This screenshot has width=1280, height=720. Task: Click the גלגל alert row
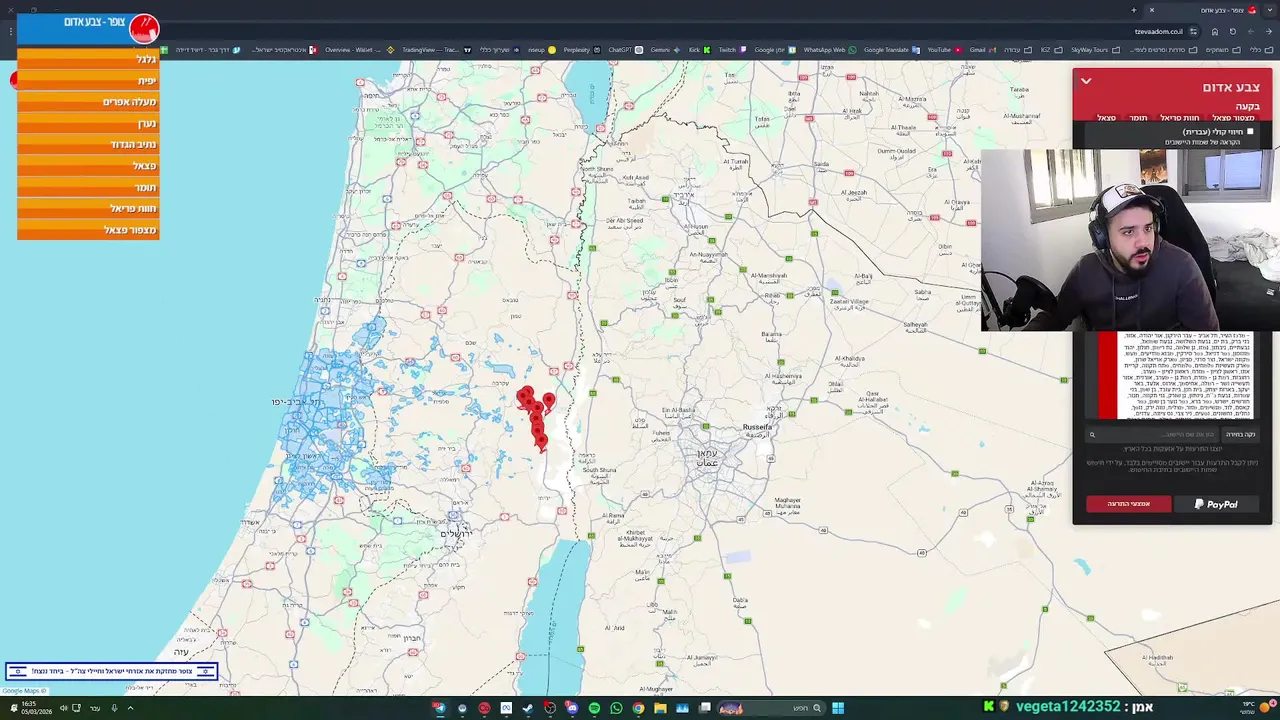coord(88,59)
